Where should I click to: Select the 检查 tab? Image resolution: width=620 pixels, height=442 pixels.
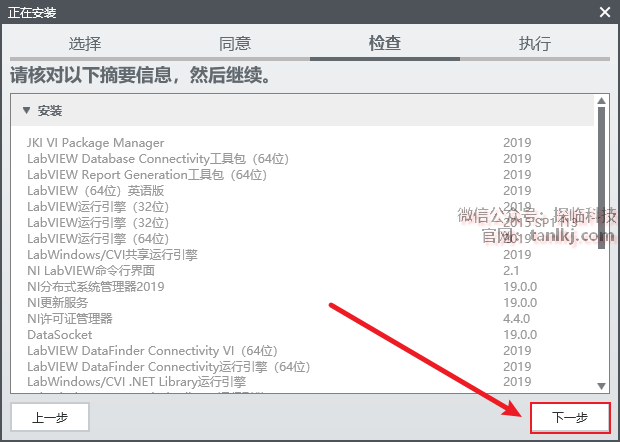click(x=385, y=43)
